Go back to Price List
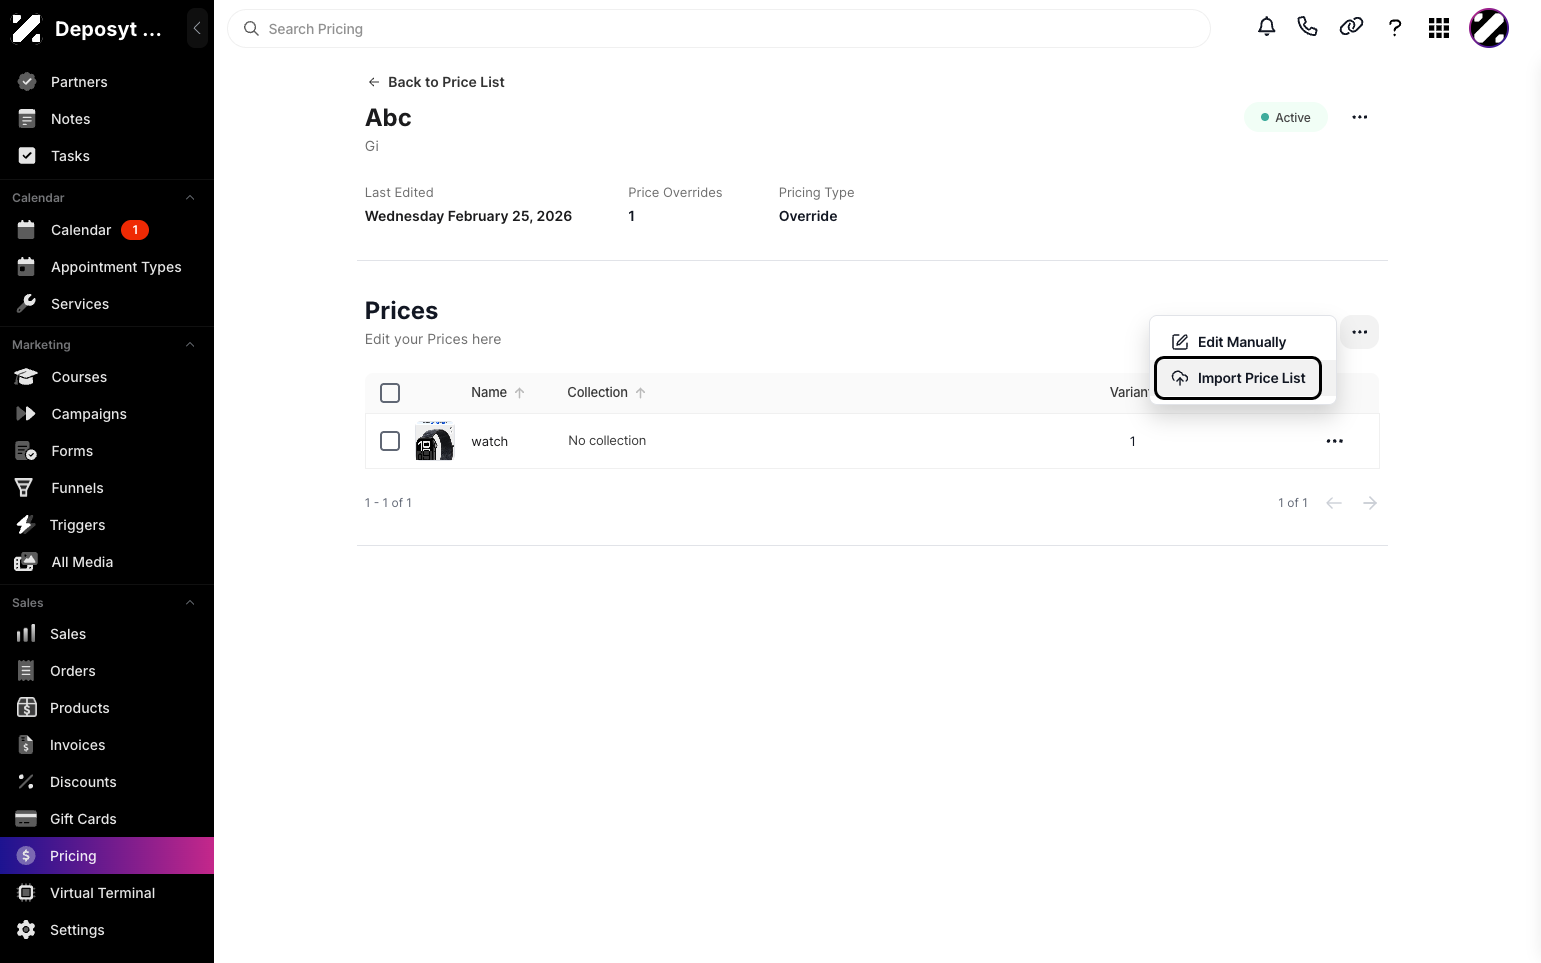The width and height of the screenshot is (1541, 963). pos(436,82)
